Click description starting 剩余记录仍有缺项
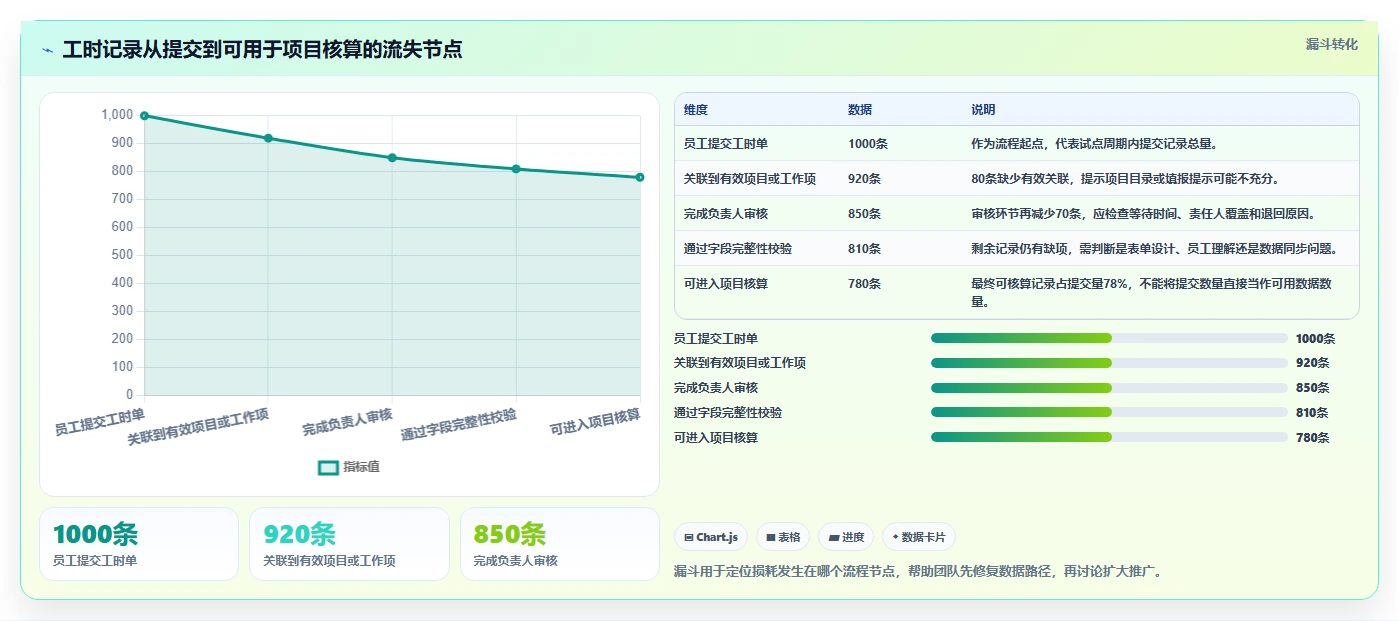Viewport: 1399px width, 621px height. click(x=1154, y=249)
